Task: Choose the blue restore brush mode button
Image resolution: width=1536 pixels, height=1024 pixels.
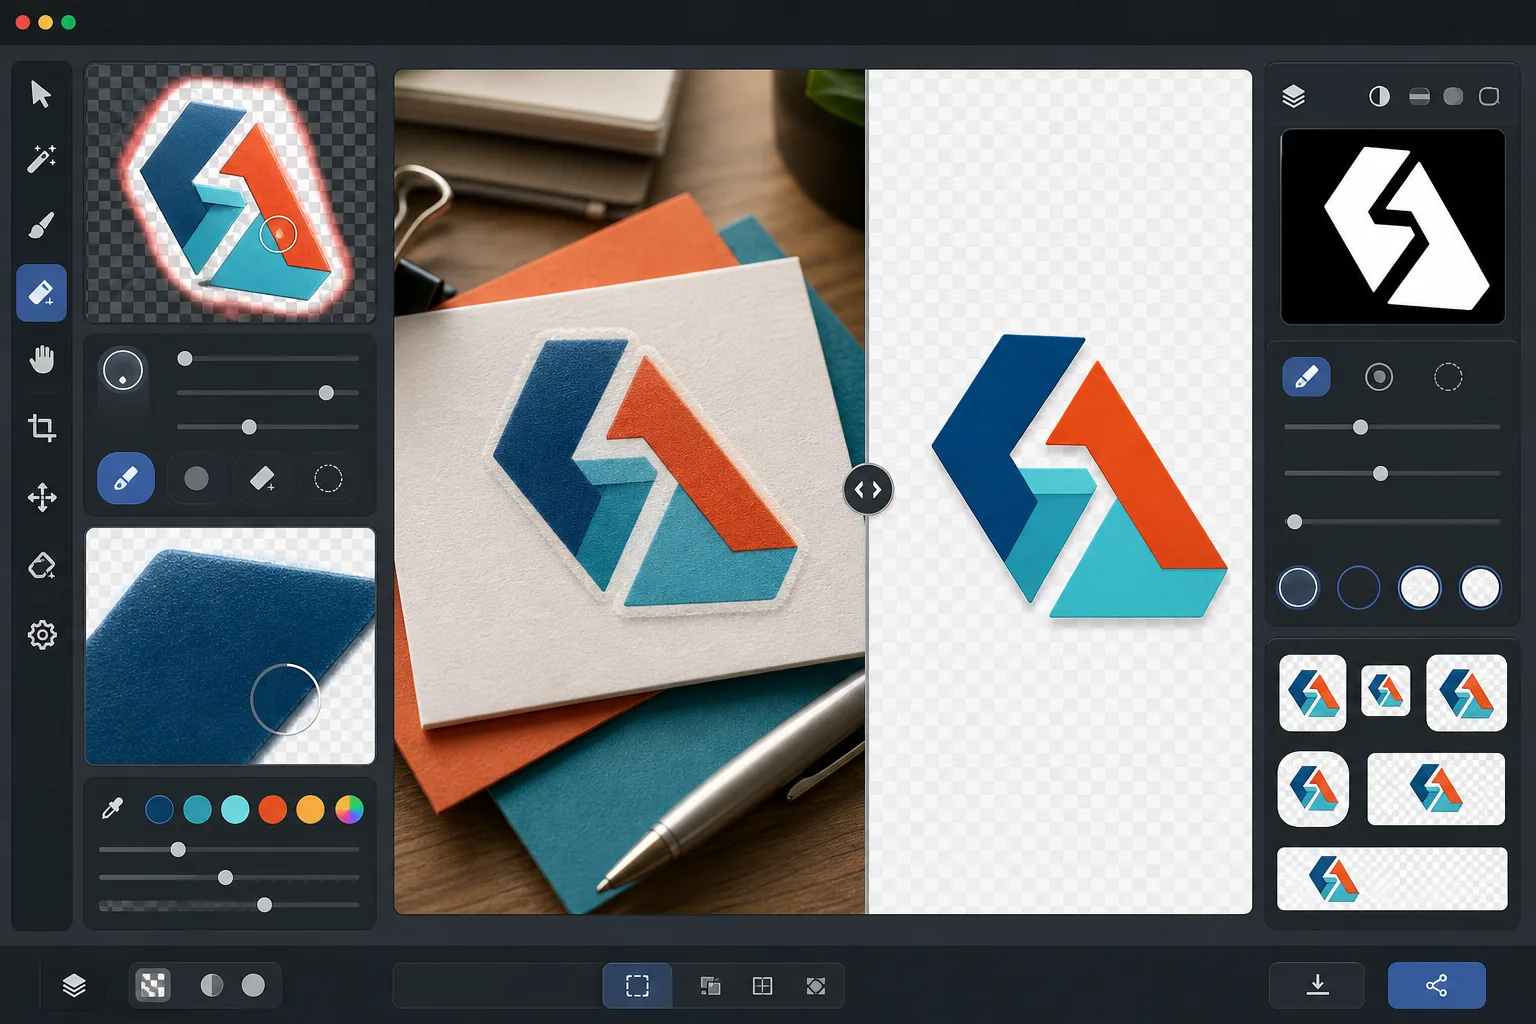Action: pos(126,478)
